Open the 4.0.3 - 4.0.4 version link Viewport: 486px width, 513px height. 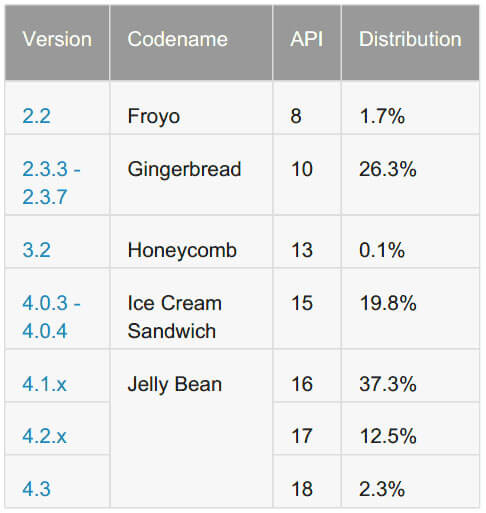[x=51, y=317]
